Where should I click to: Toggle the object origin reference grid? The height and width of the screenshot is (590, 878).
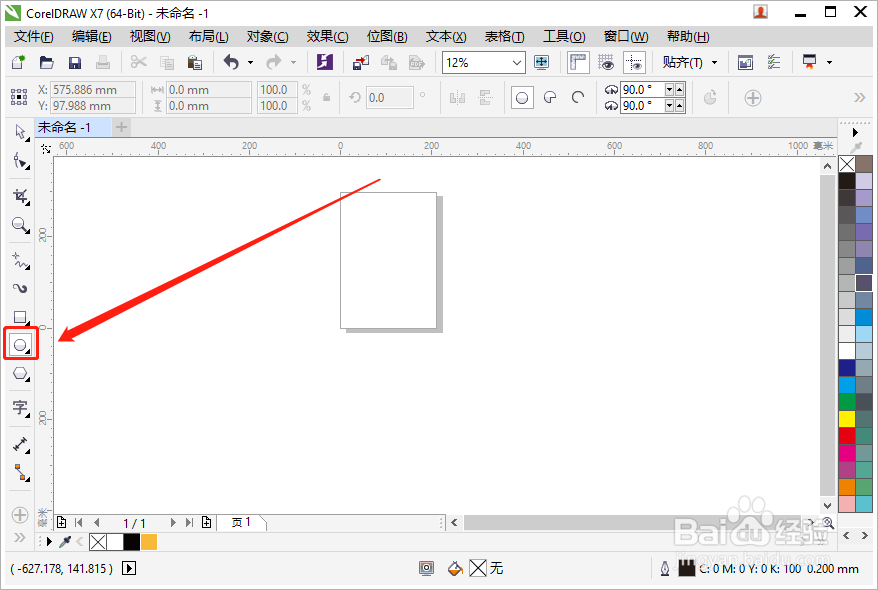19,97
